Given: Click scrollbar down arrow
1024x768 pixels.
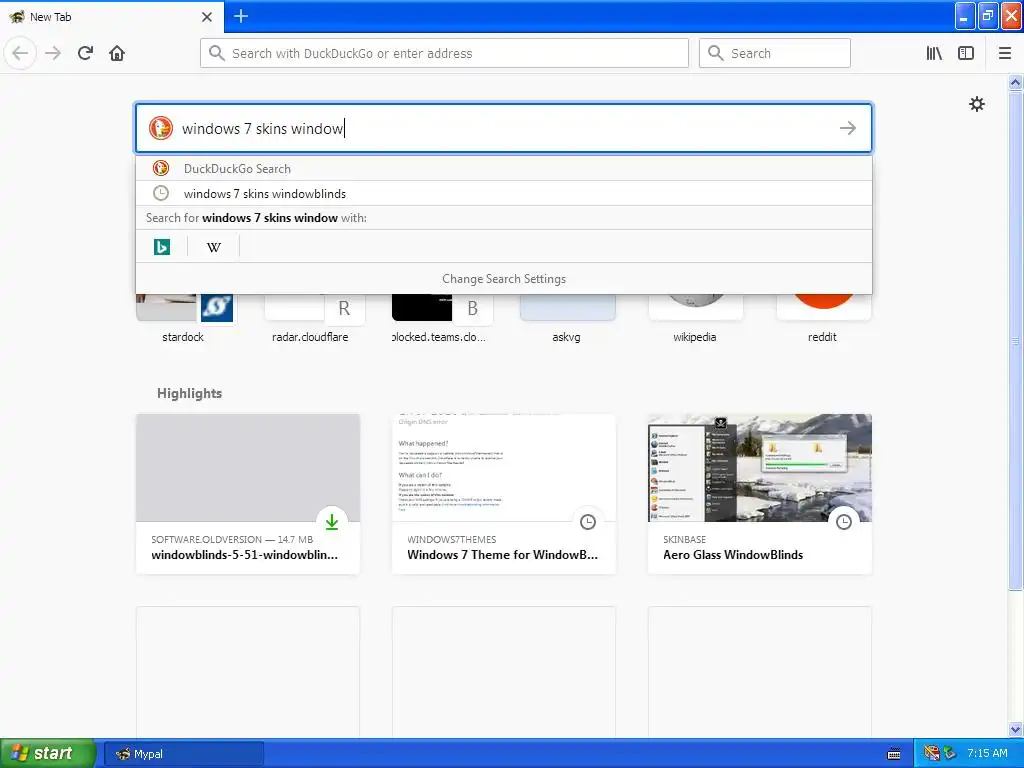Looking at the screenshot, I should click(1015, 729).
